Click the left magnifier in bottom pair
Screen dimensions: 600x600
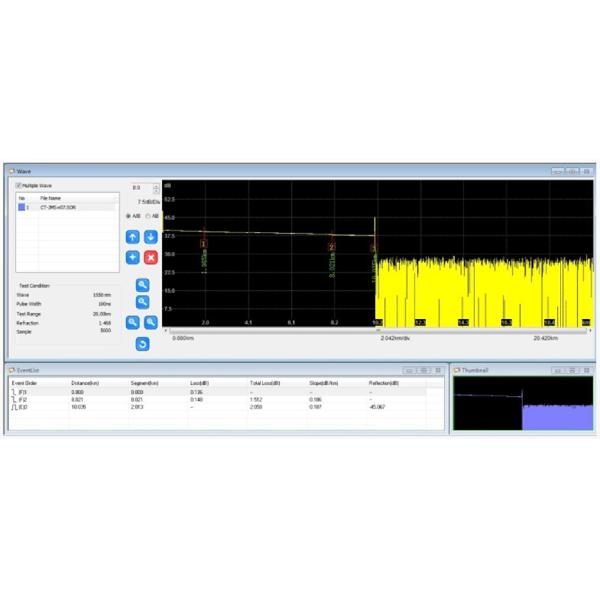132,322
